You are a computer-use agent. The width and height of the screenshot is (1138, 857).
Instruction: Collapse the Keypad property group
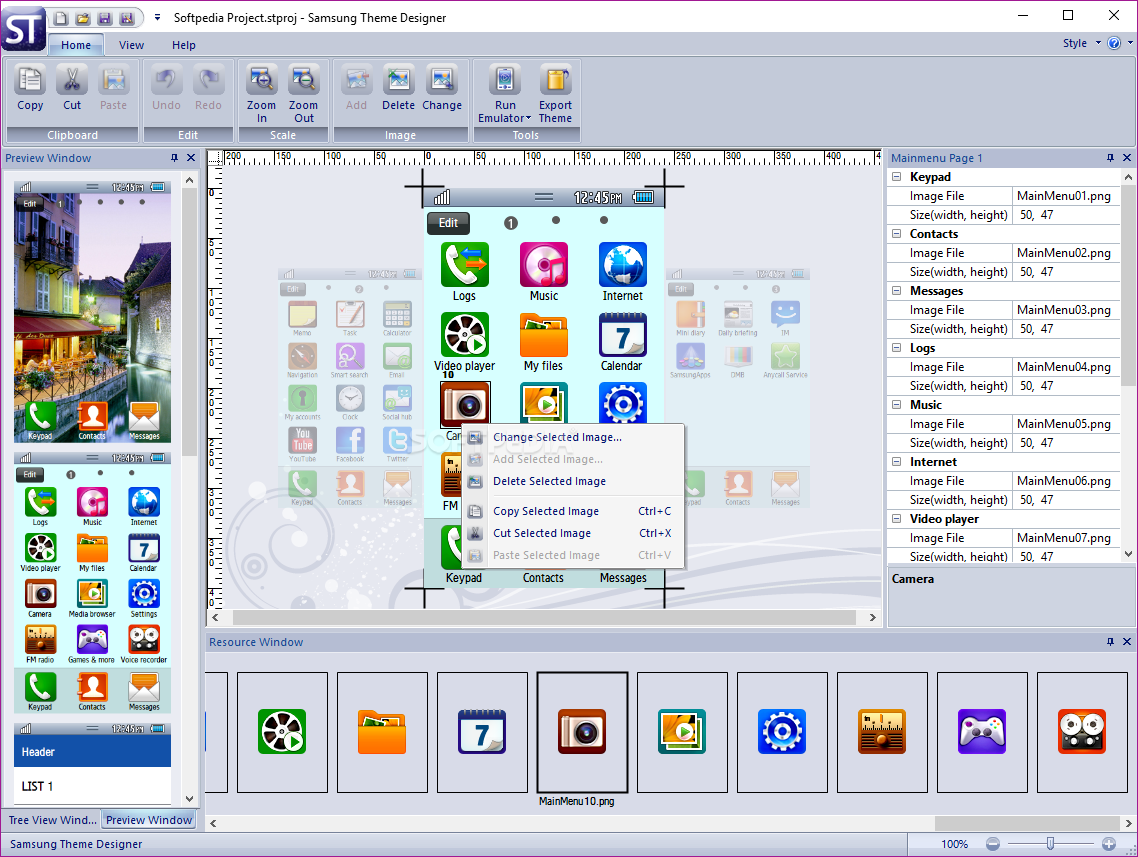(896, 176)
